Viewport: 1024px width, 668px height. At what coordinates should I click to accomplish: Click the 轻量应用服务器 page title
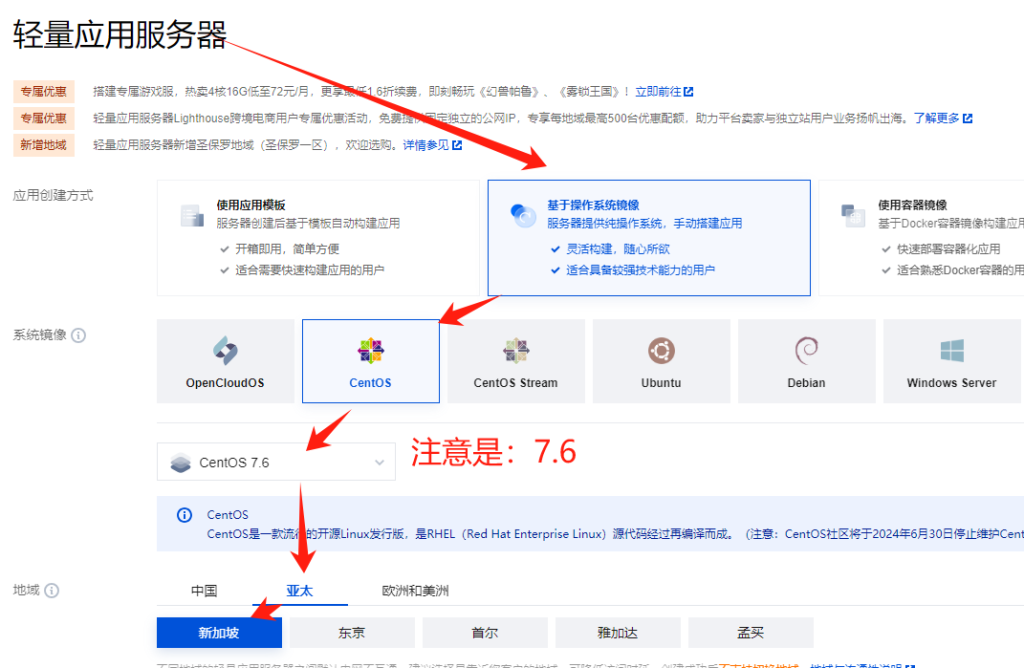(x=120, y=34)
